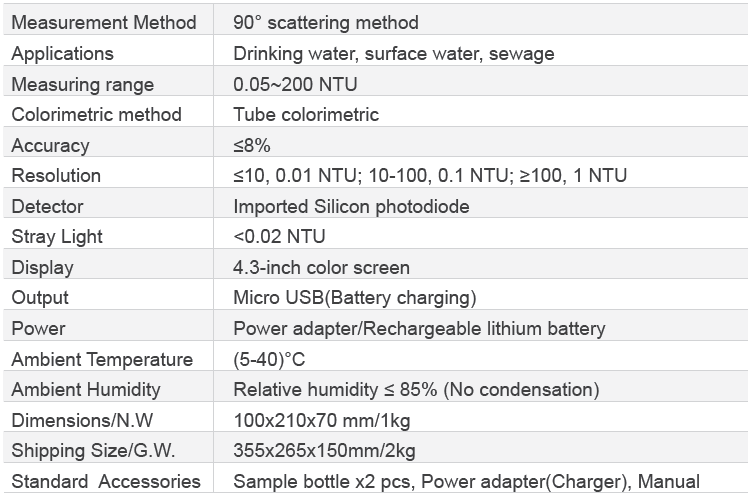Select the "Ambient Temperature" label
This screenshot has height=496, width=748.
coord(102,360)
